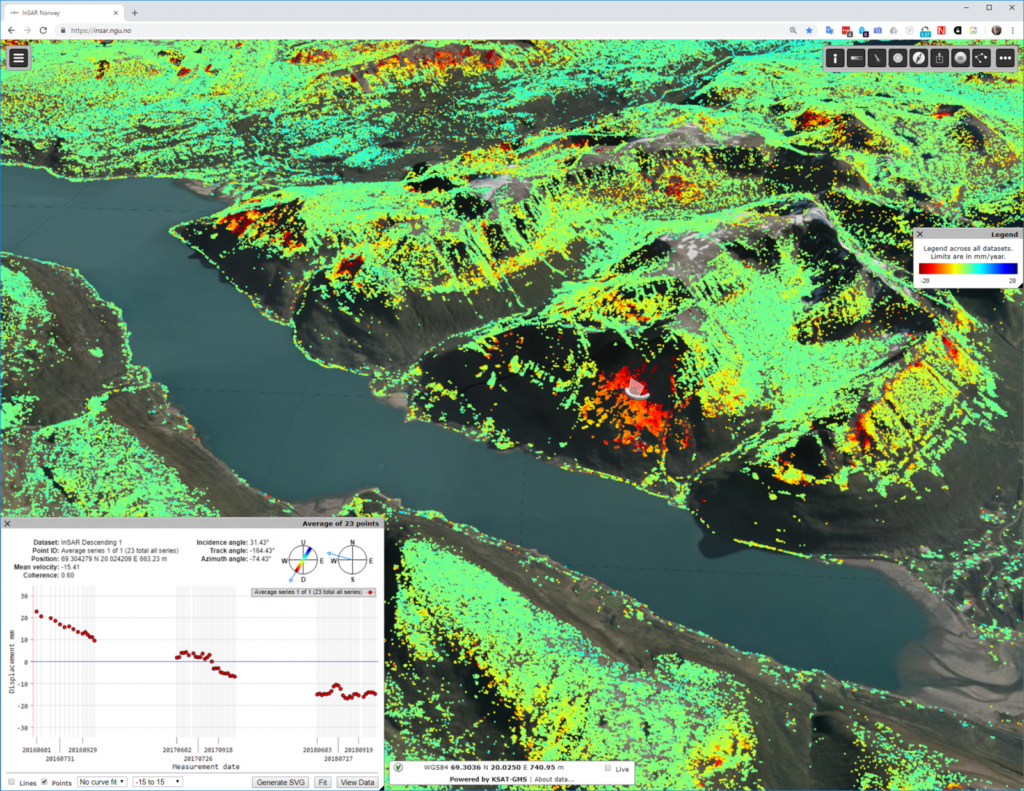The width and height of the screenshot is (1024, 791).
Task: Click the U-D look direction compass
Action: (303, 561)
